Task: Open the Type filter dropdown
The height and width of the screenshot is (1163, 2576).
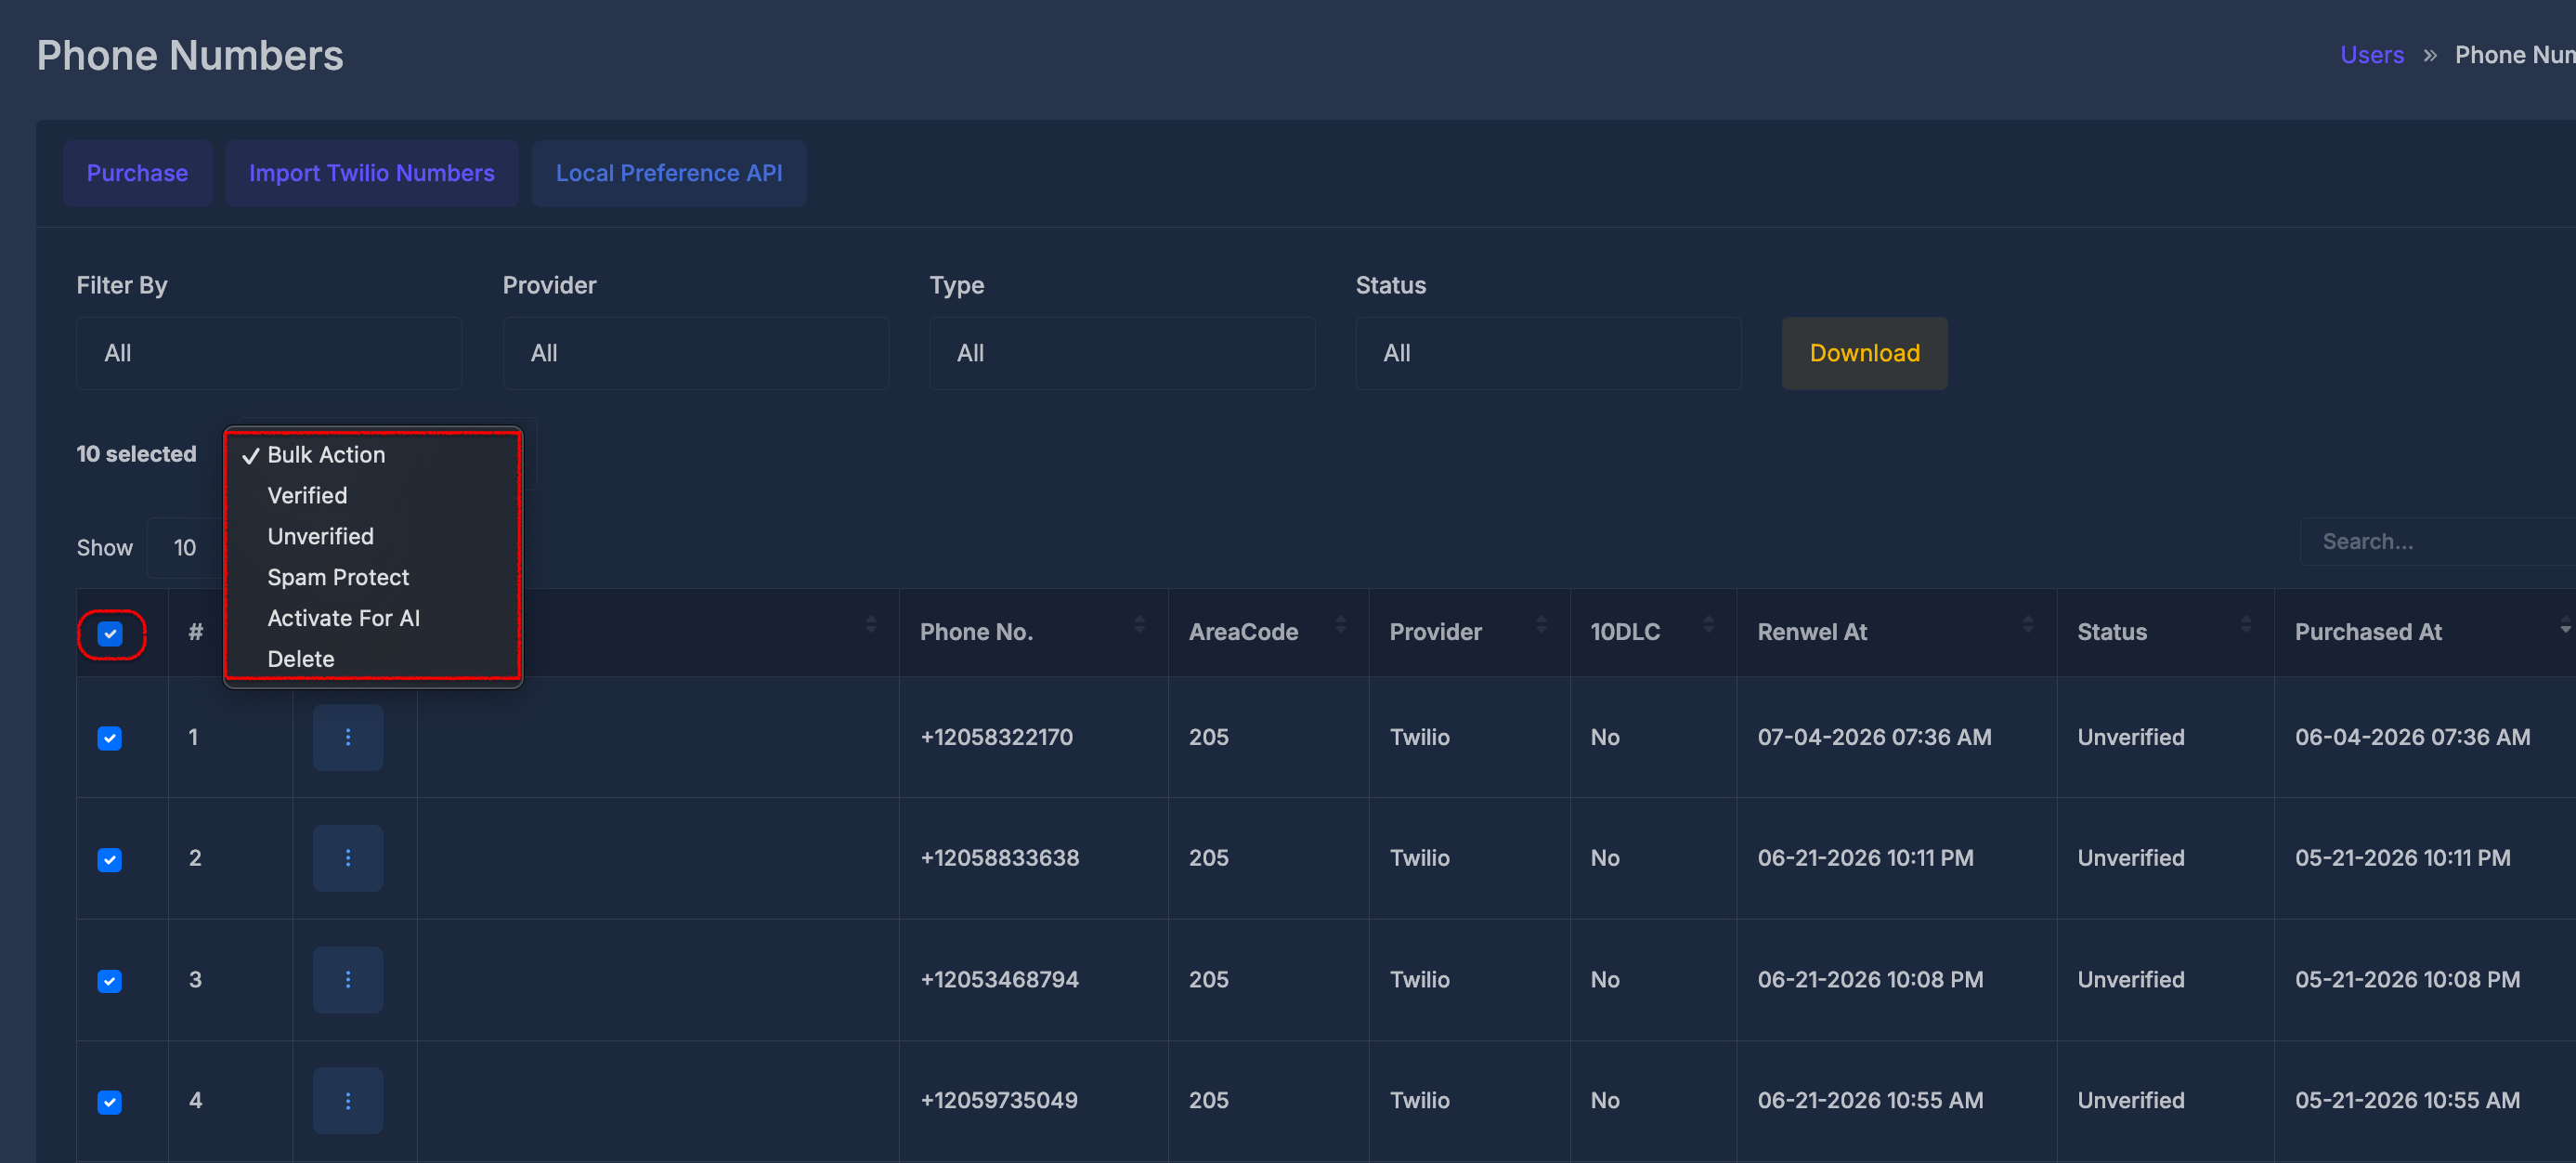Action: coord(1122,353)
